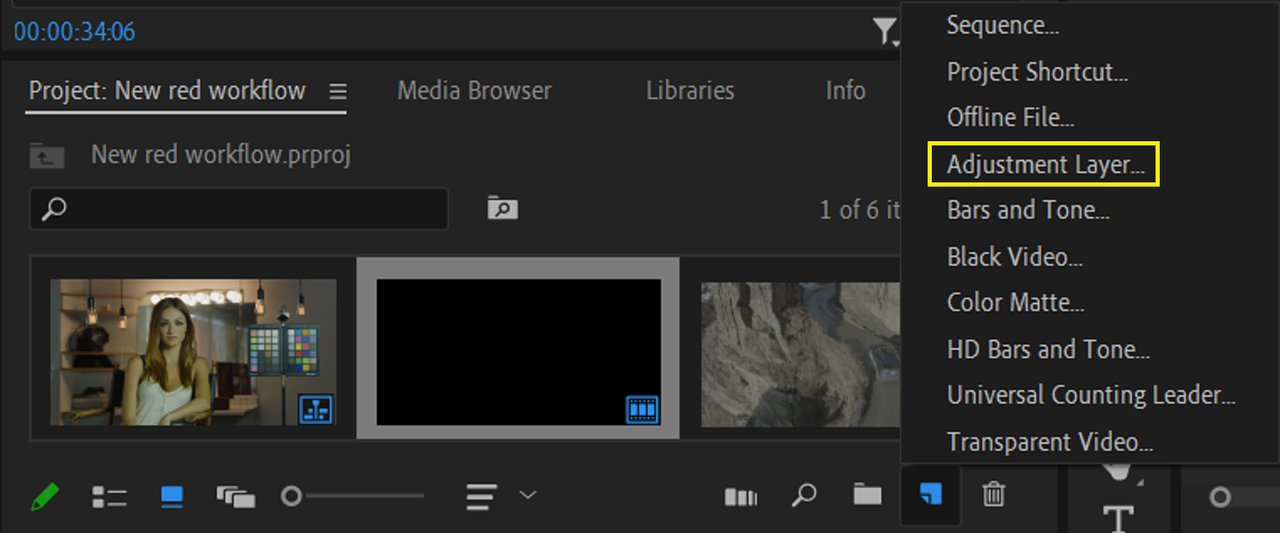Select Offline File... option
This screenshot has width=1280, height=533.
(x=1011, y=117)
